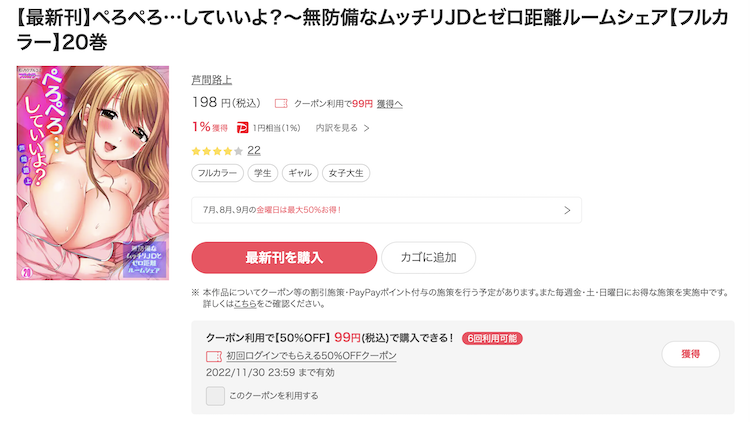The image size is (750, 422).
Task: Click the star rating icons
Action: [x=217, y=151]
